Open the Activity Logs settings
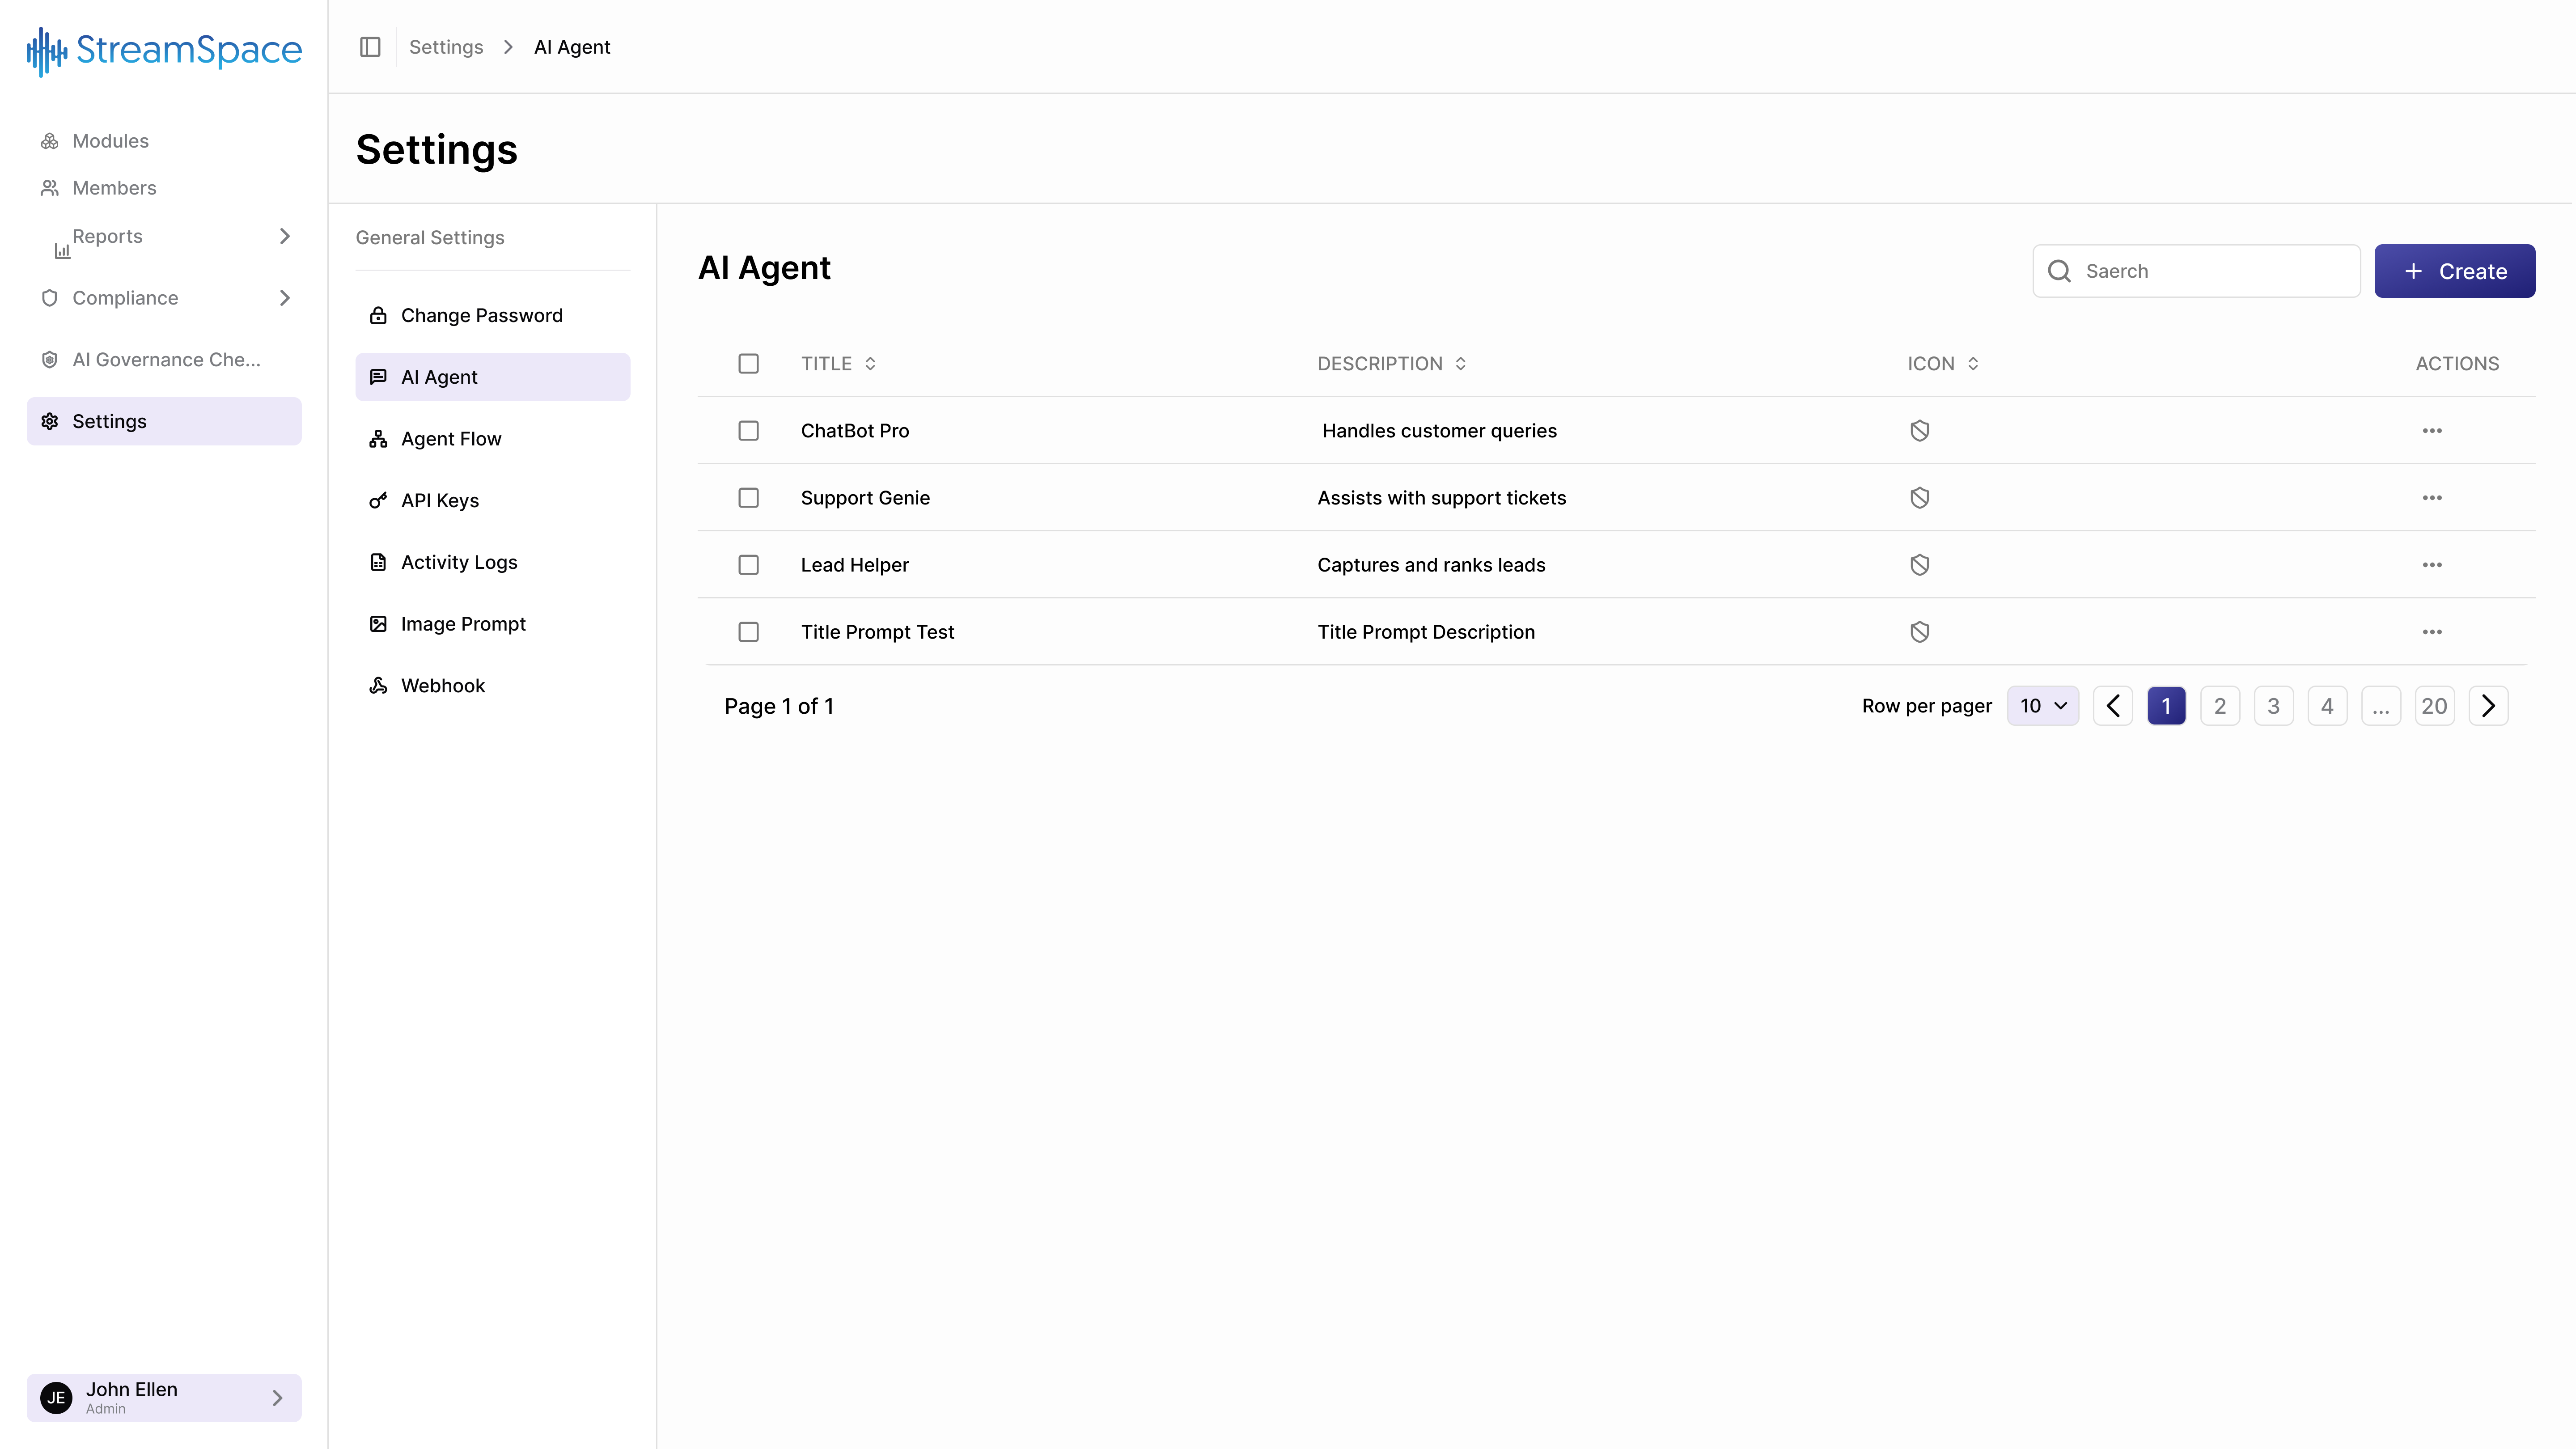The width and height of the screenshot is (2576, 1449). 493,562
